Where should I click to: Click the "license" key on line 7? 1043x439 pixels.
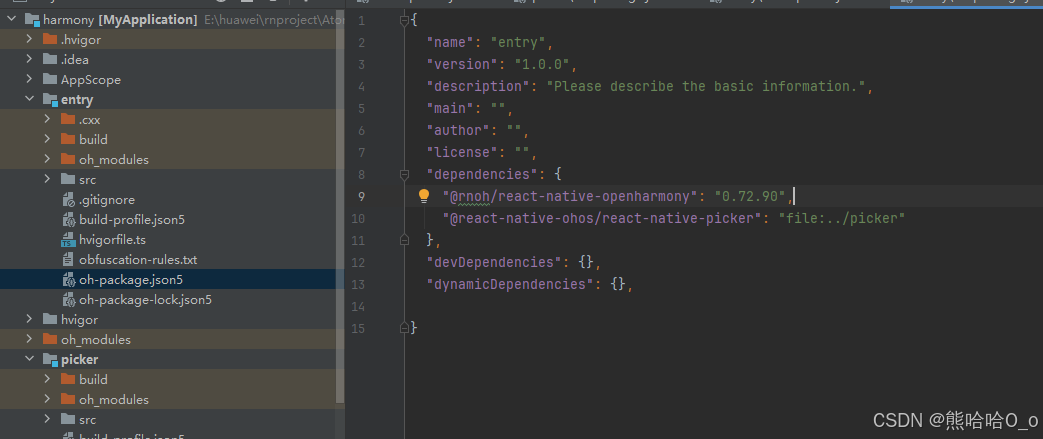coord(464,152)
